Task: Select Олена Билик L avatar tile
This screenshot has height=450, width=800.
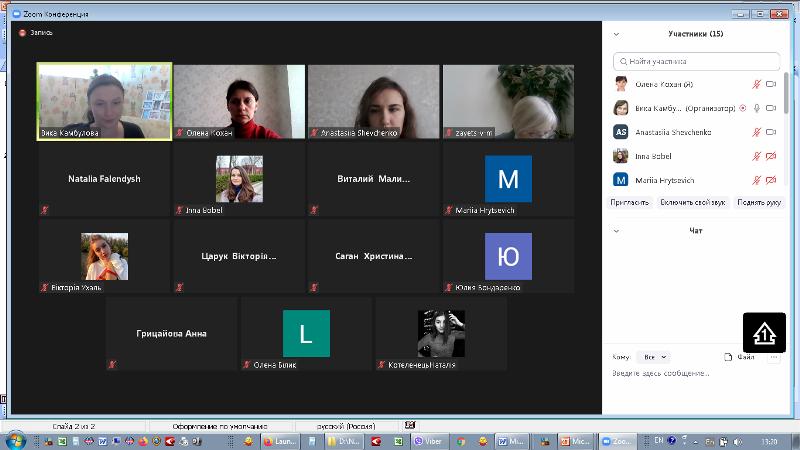Action: coord(306,334)
